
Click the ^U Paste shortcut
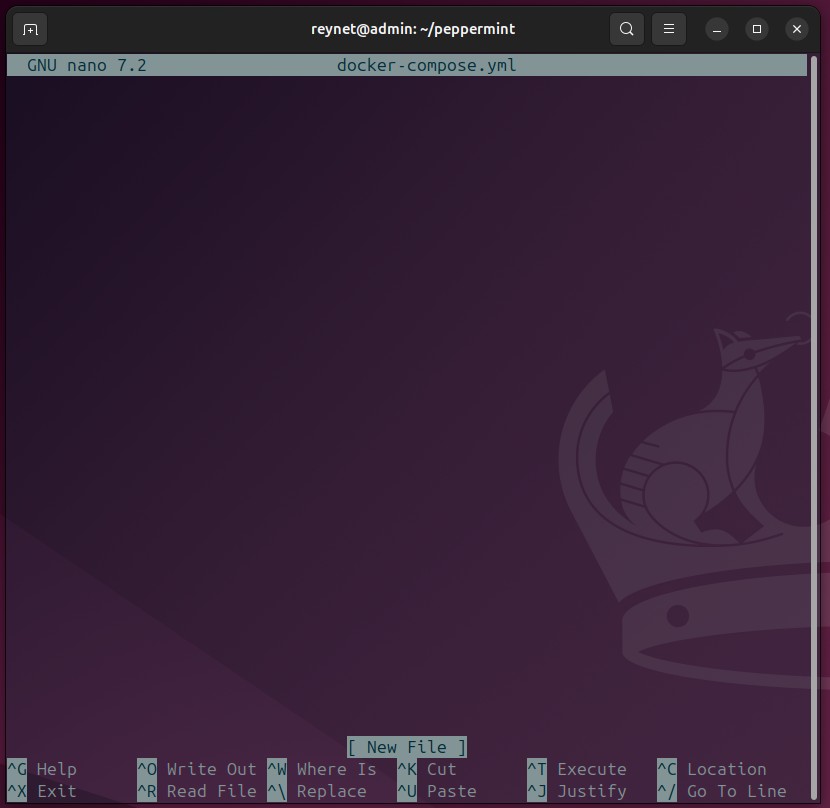point(437,791)
